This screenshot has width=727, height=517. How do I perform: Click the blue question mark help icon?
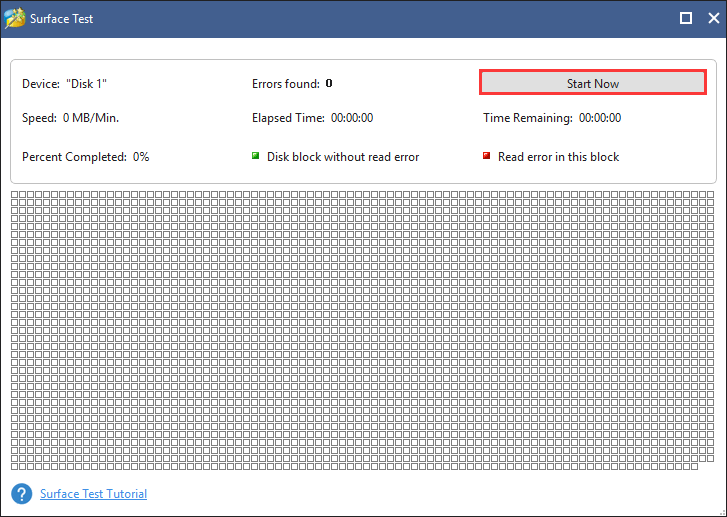pyautogui.click(x=22, y=494)
